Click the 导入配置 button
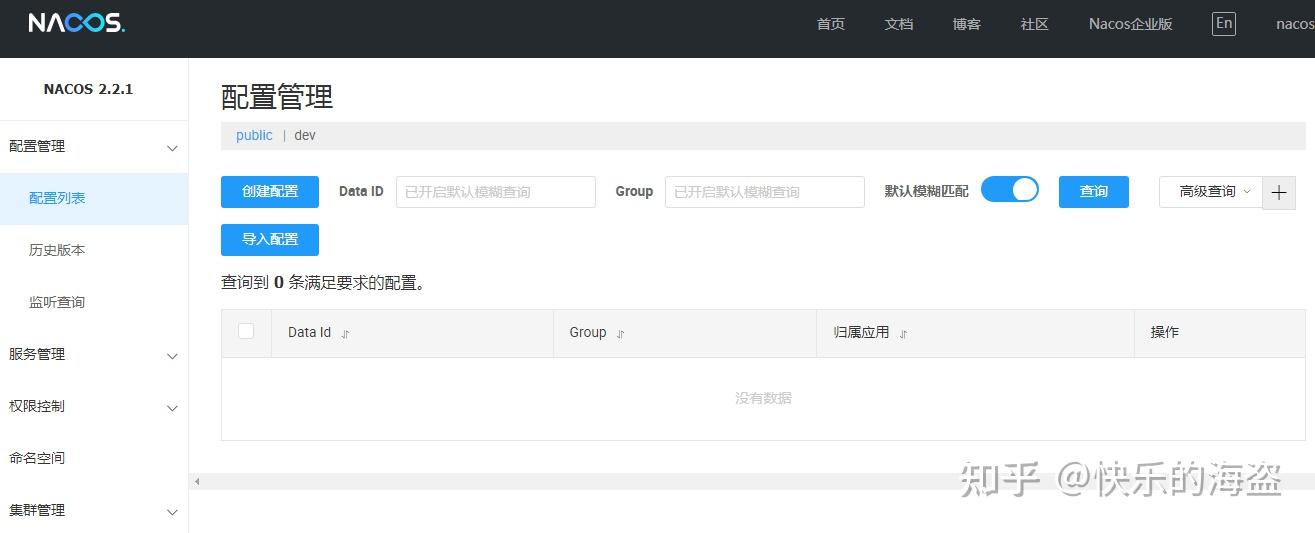1315x533 pixels. 270,240
